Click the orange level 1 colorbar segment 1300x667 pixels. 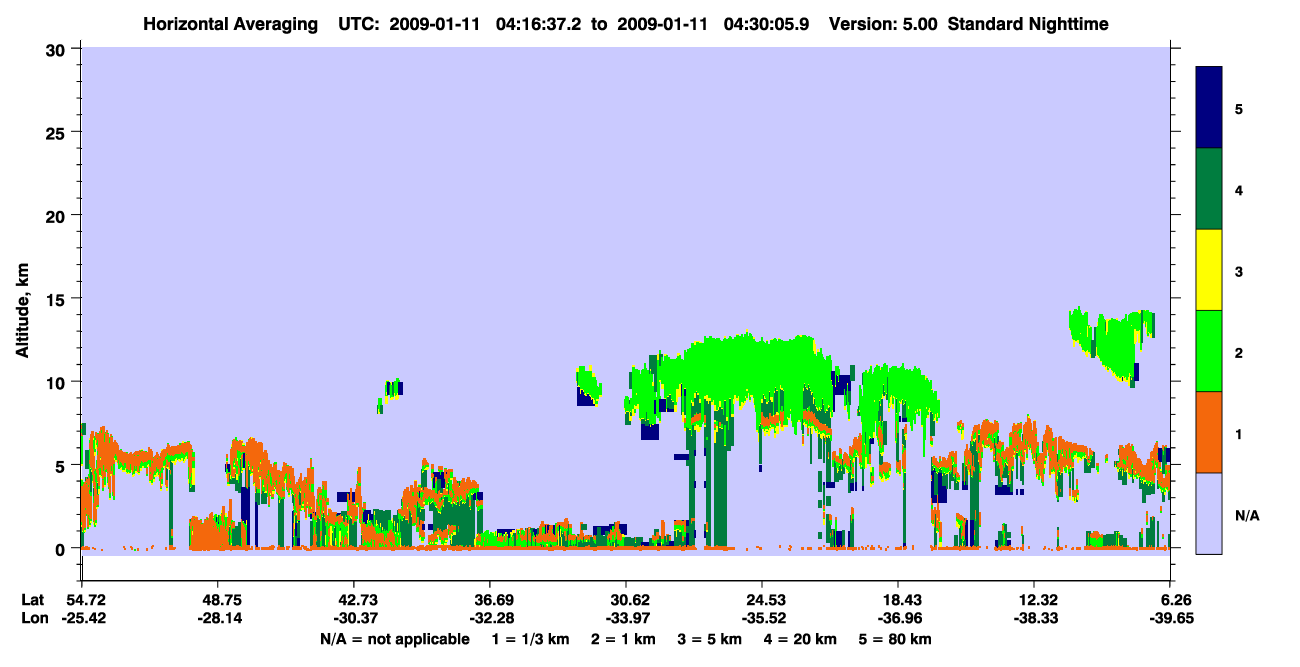tap(1209, 432)
